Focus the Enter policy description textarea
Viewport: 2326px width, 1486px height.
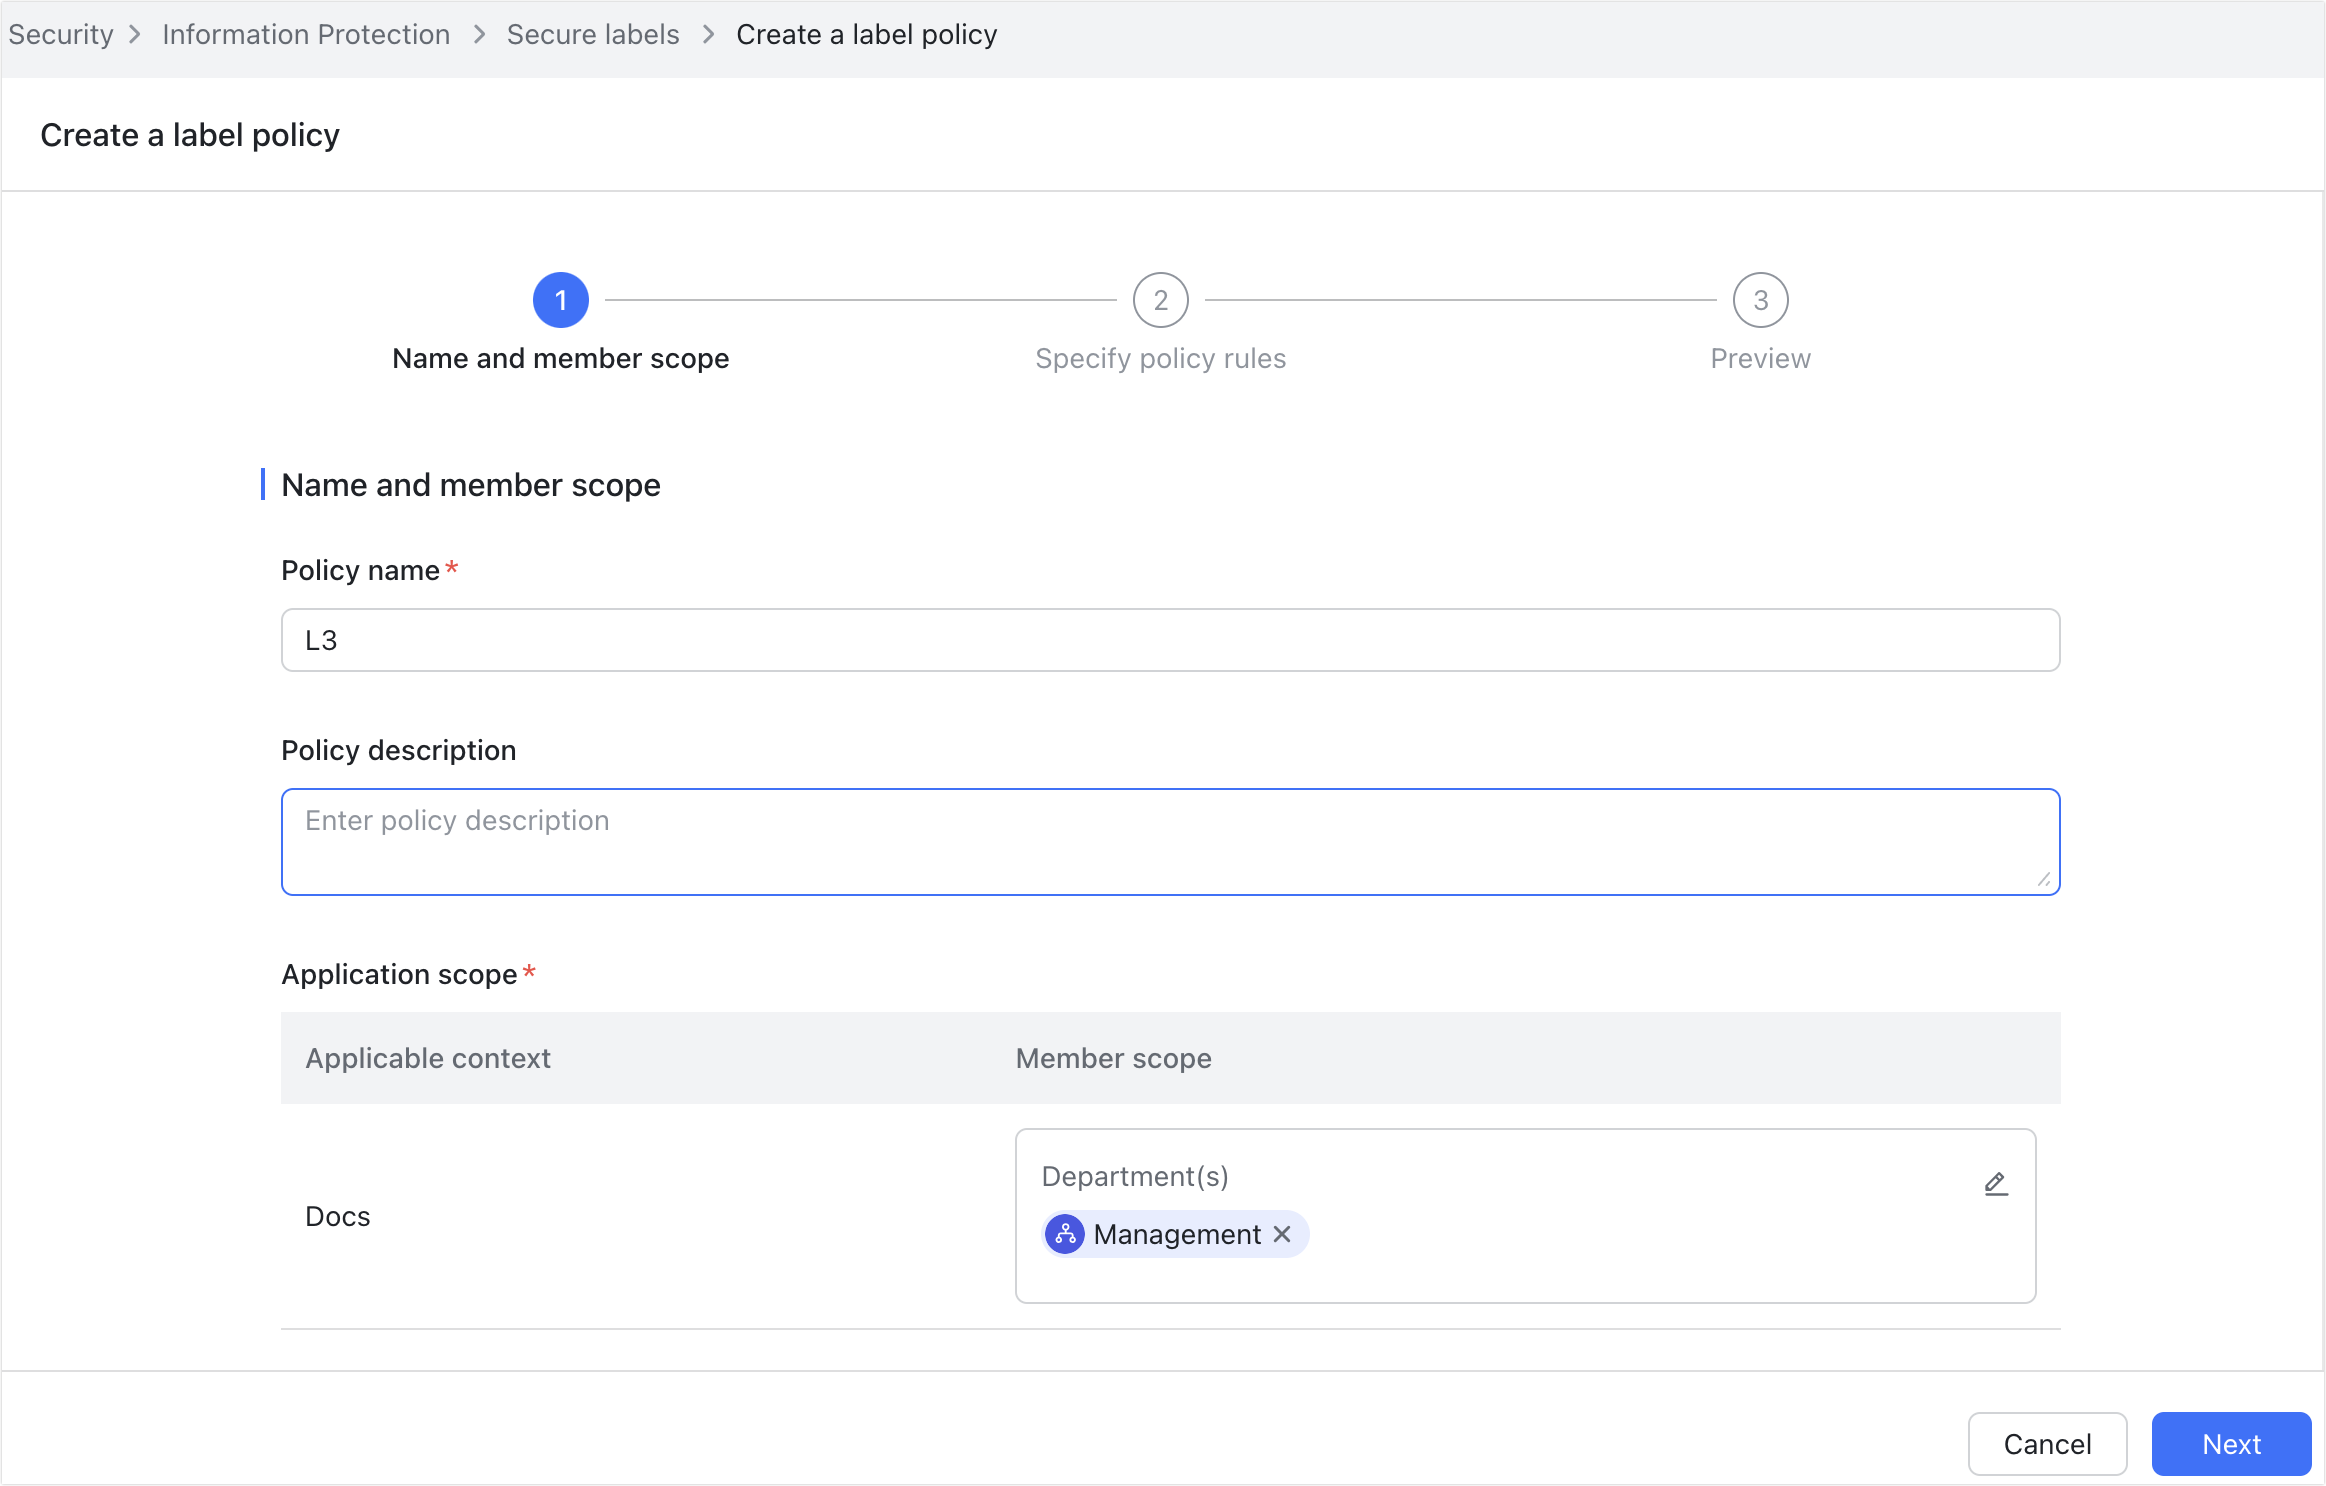(x=1170, y=840)
